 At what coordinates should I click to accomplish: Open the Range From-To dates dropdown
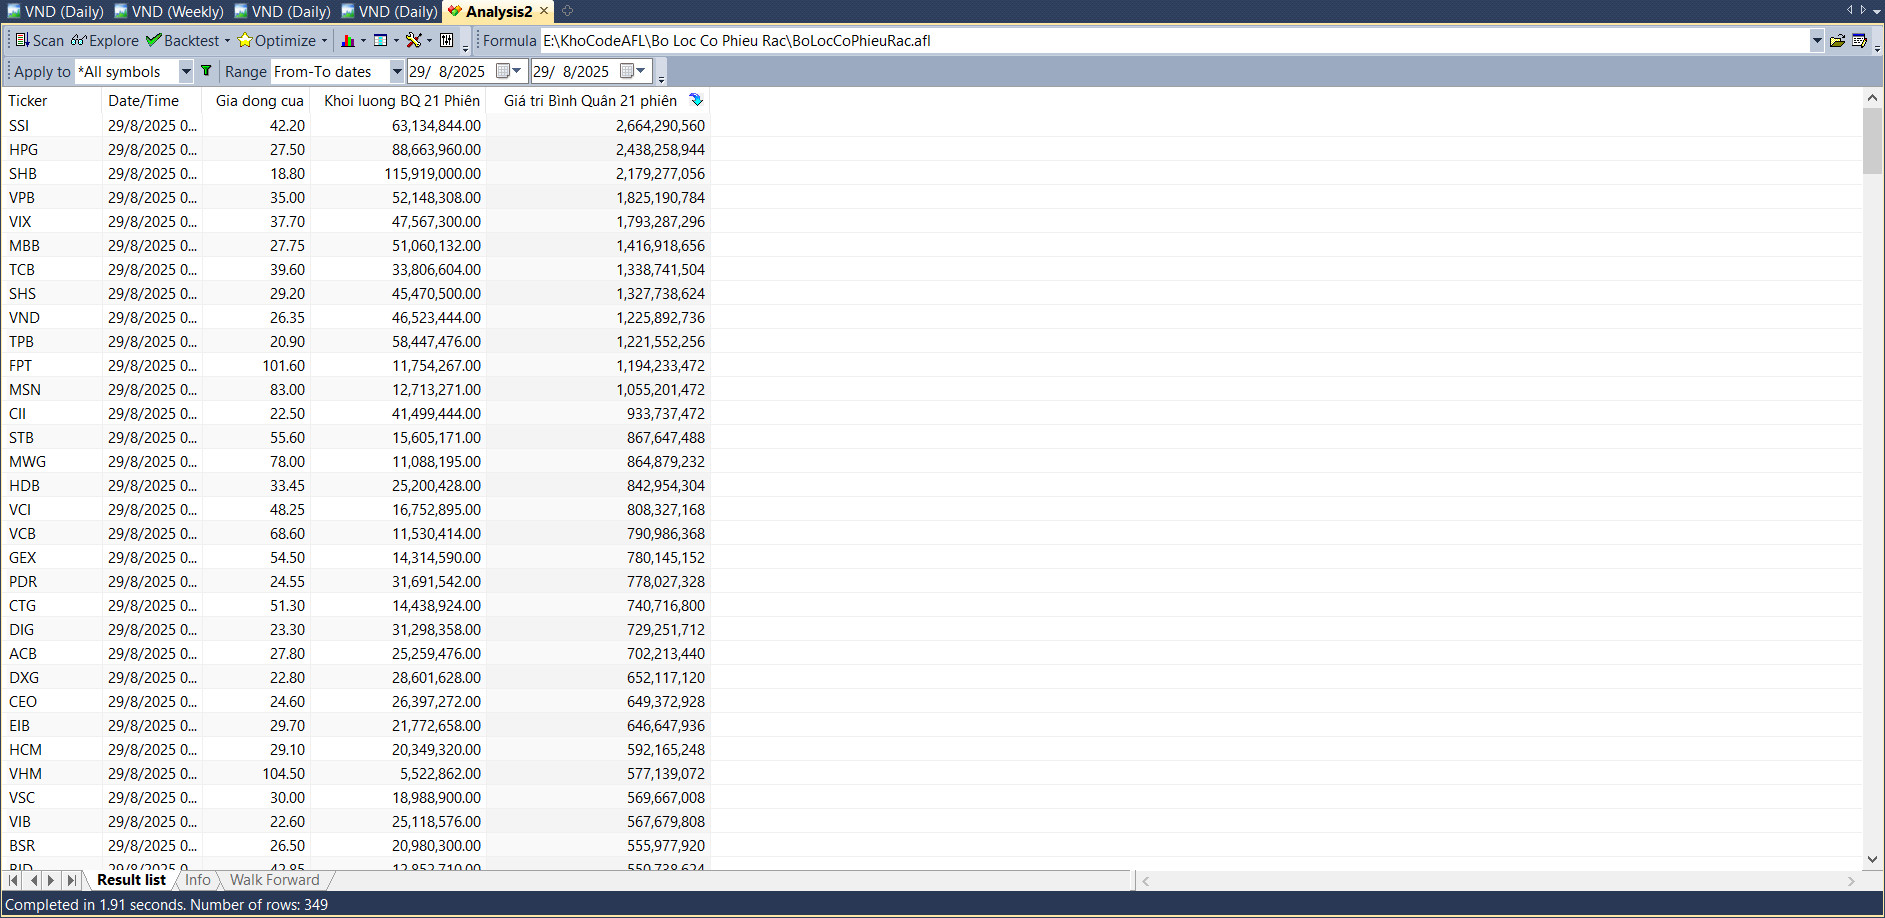click(x=396, y=71)
